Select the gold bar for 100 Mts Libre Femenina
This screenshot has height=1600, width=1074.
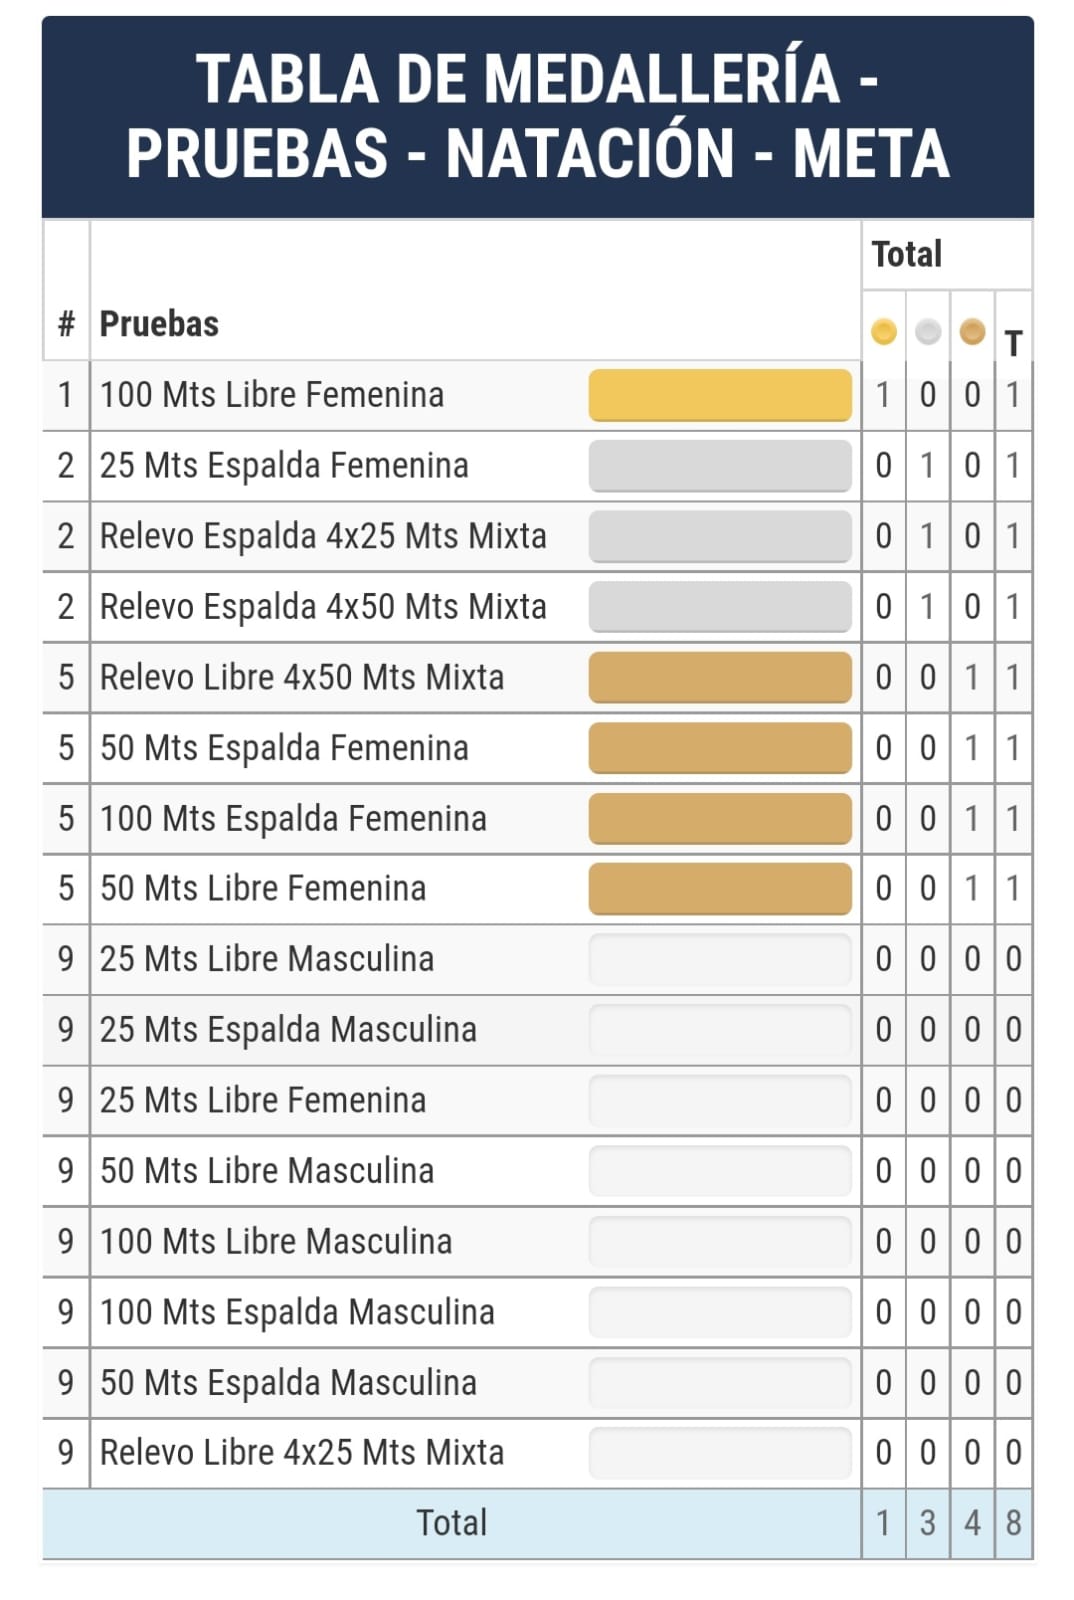point(720,395)
